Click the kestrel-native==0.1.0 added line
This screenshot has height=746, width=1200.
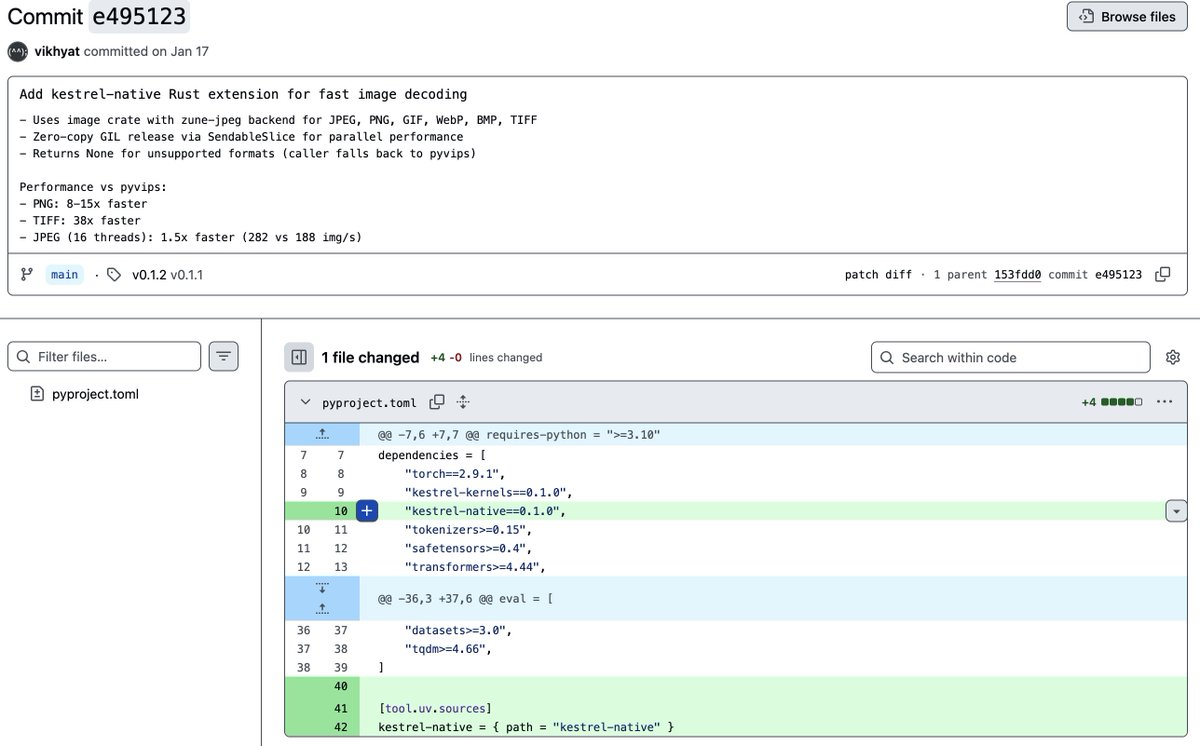pyautogui.click(x=485, y=510)
